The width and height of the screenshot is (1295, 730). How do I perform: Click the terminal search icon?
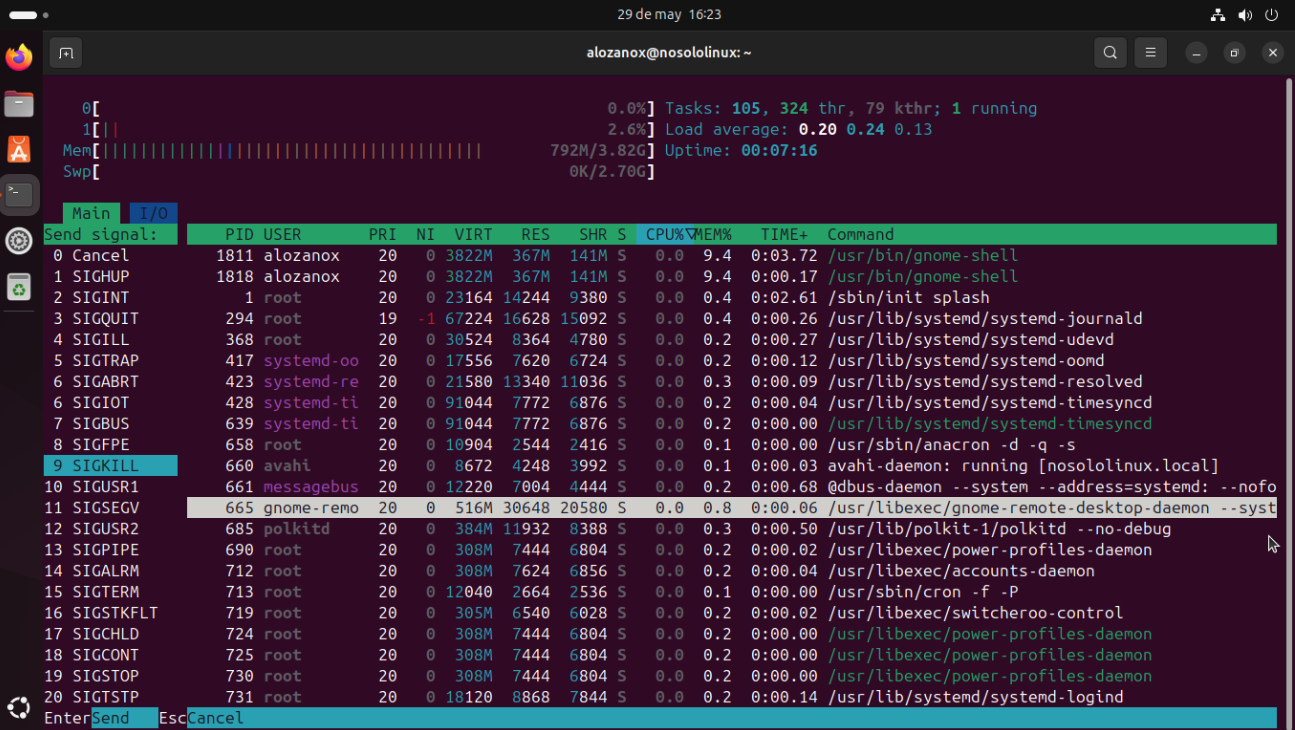[1110, 53]
